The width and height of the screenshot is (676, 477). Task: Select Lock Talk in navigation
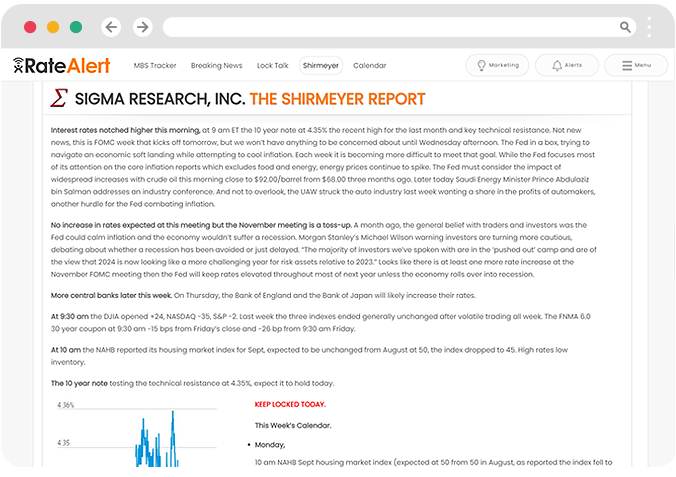coord(272,66)
